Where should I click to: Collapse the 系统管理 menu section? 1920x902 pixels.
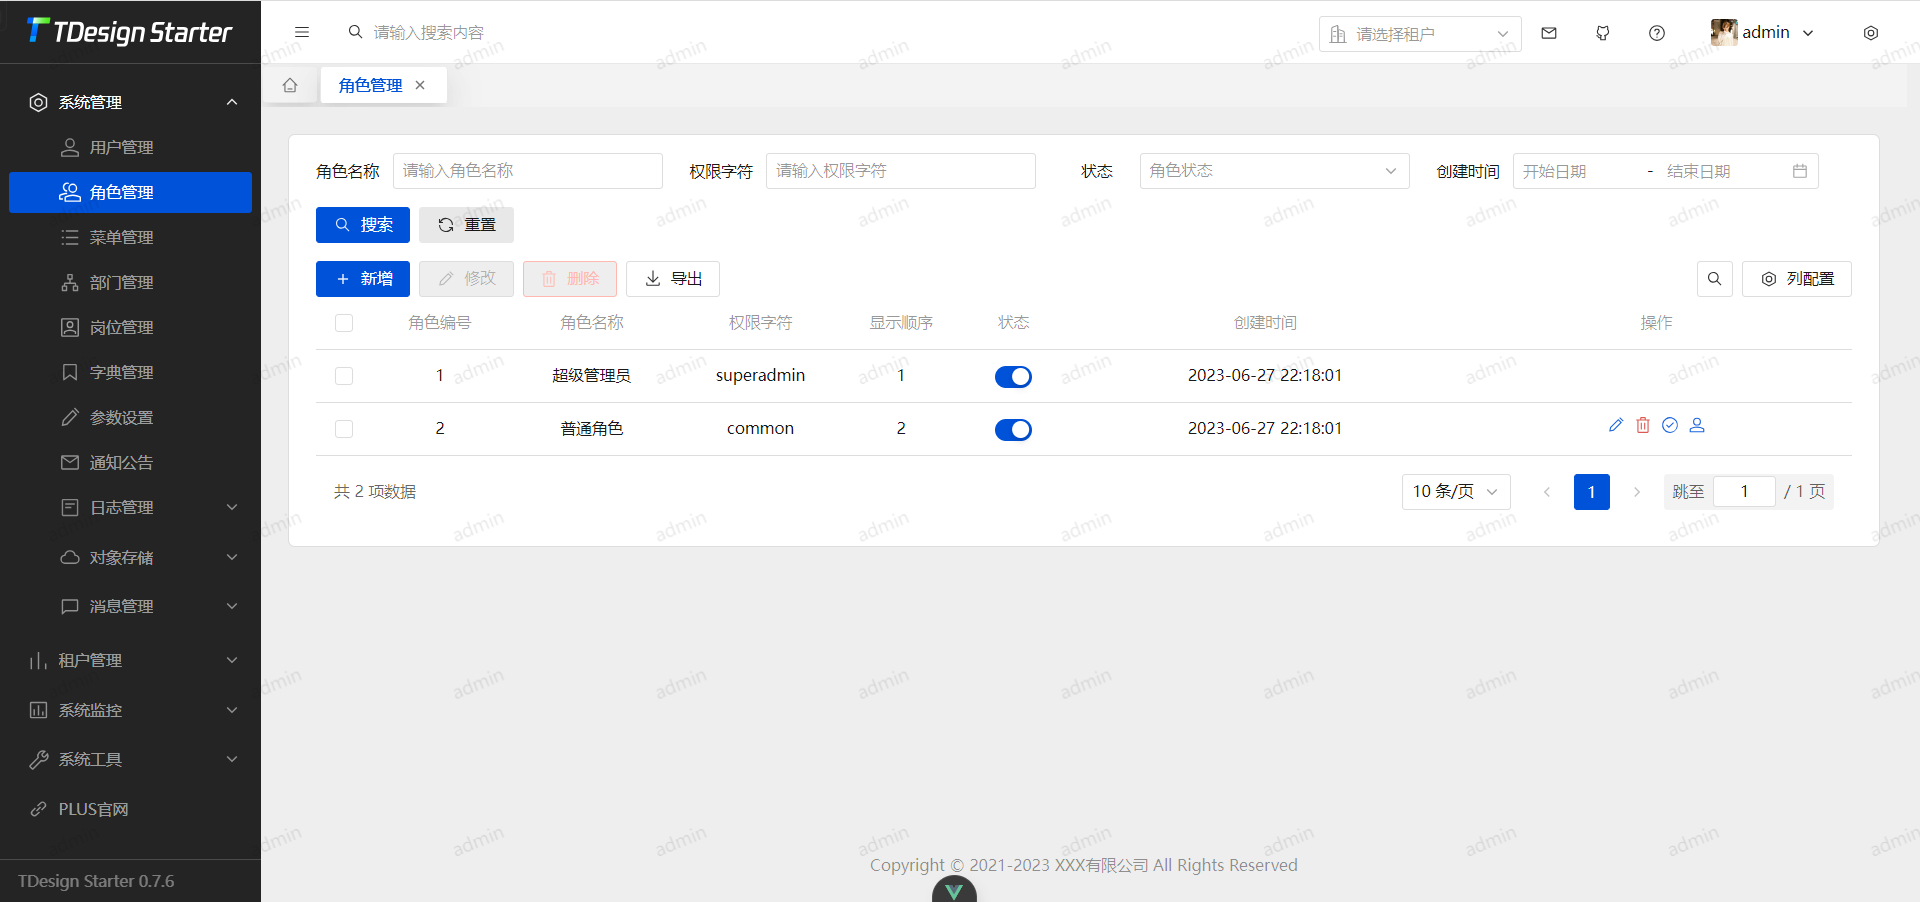[x=231, y=101]
